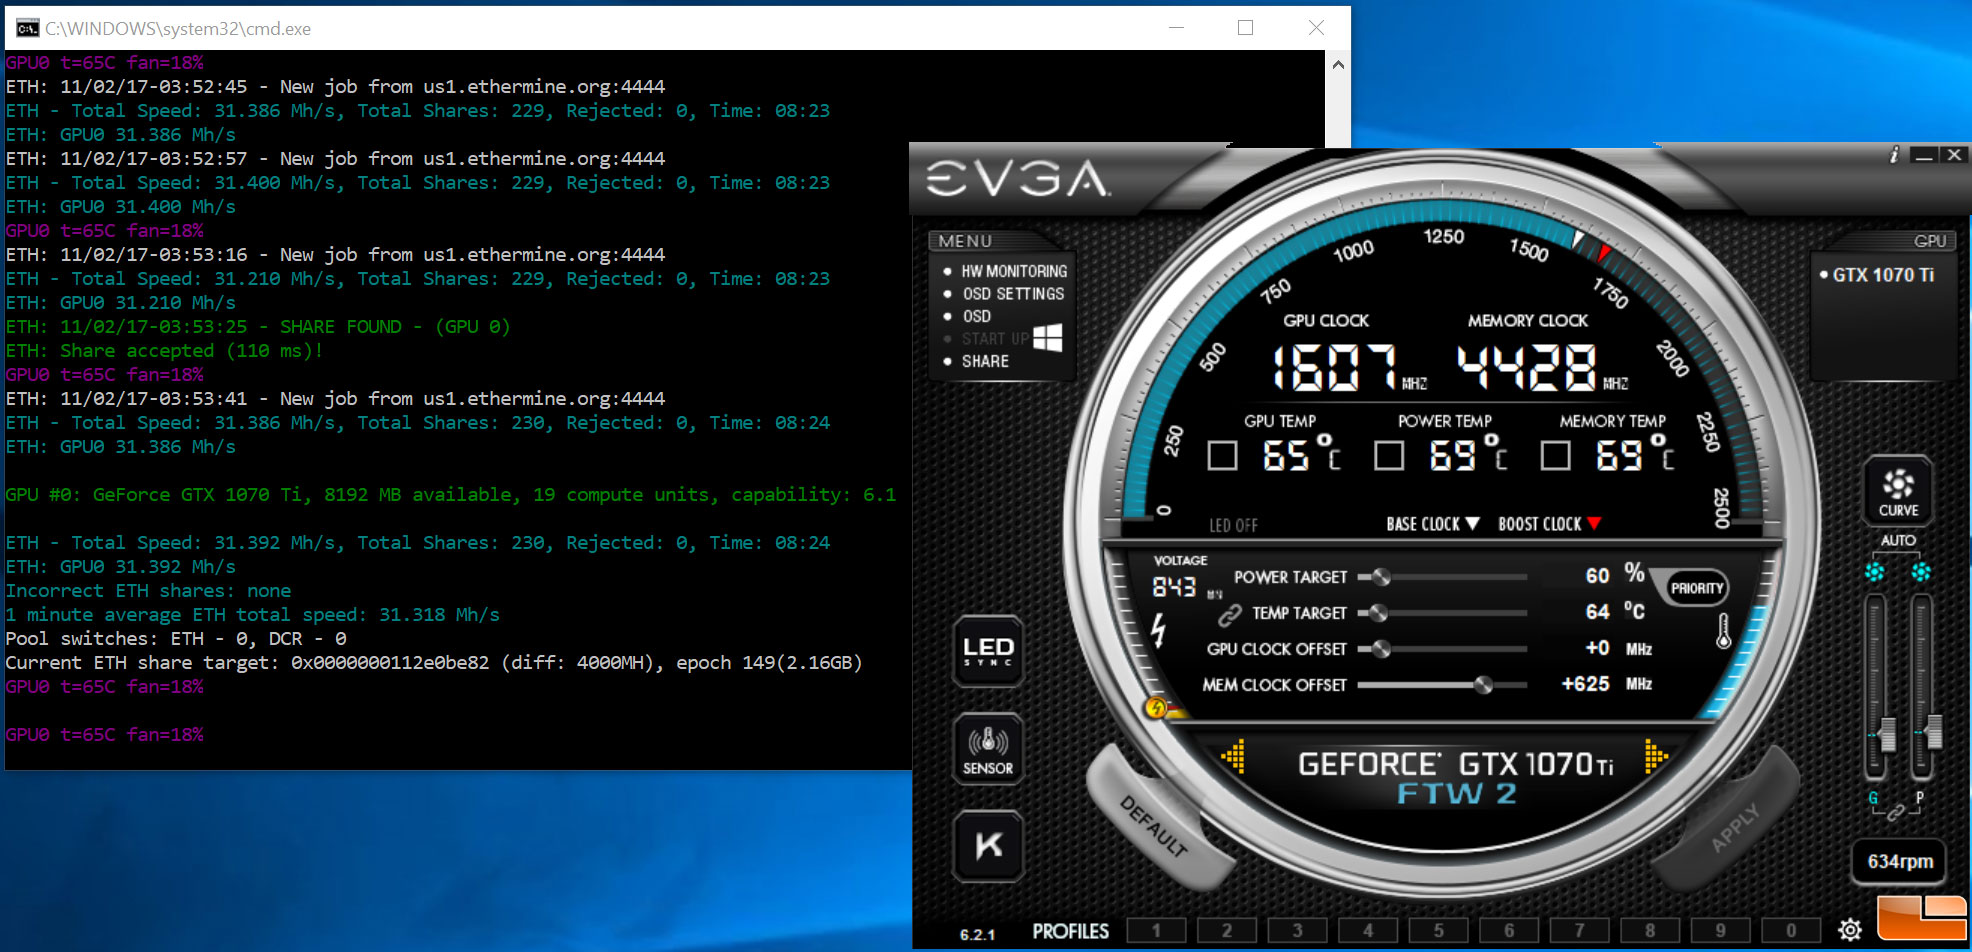Select profile slot 2

click(1227, 930)
